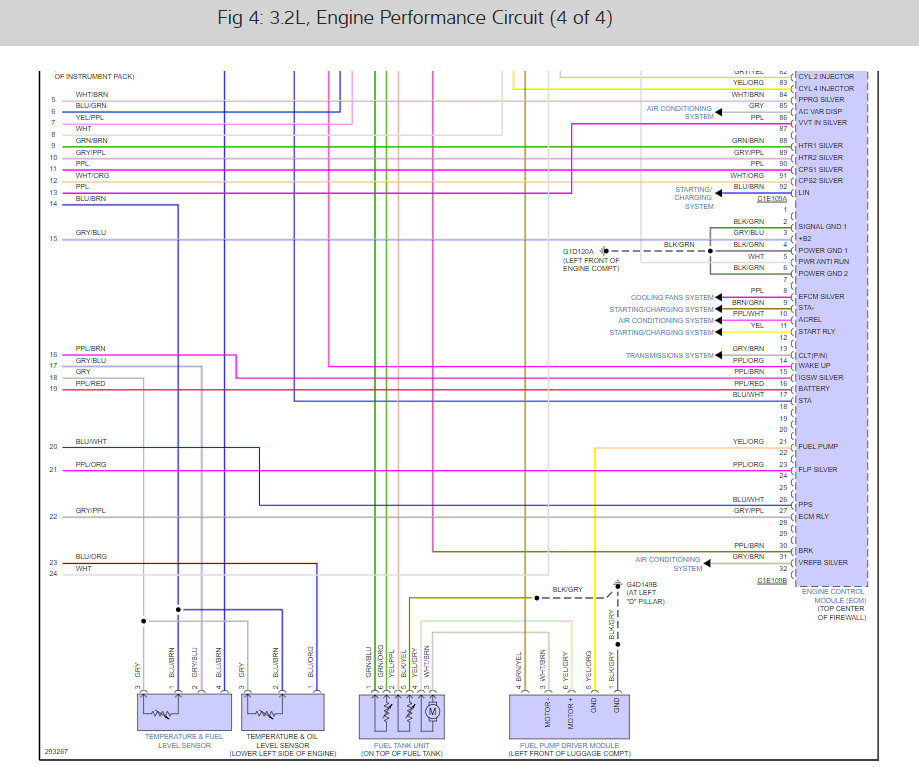This screenshot has width=919, height=767.
Task: Click the MOTOR - terminal label
Action: (547, 713)
